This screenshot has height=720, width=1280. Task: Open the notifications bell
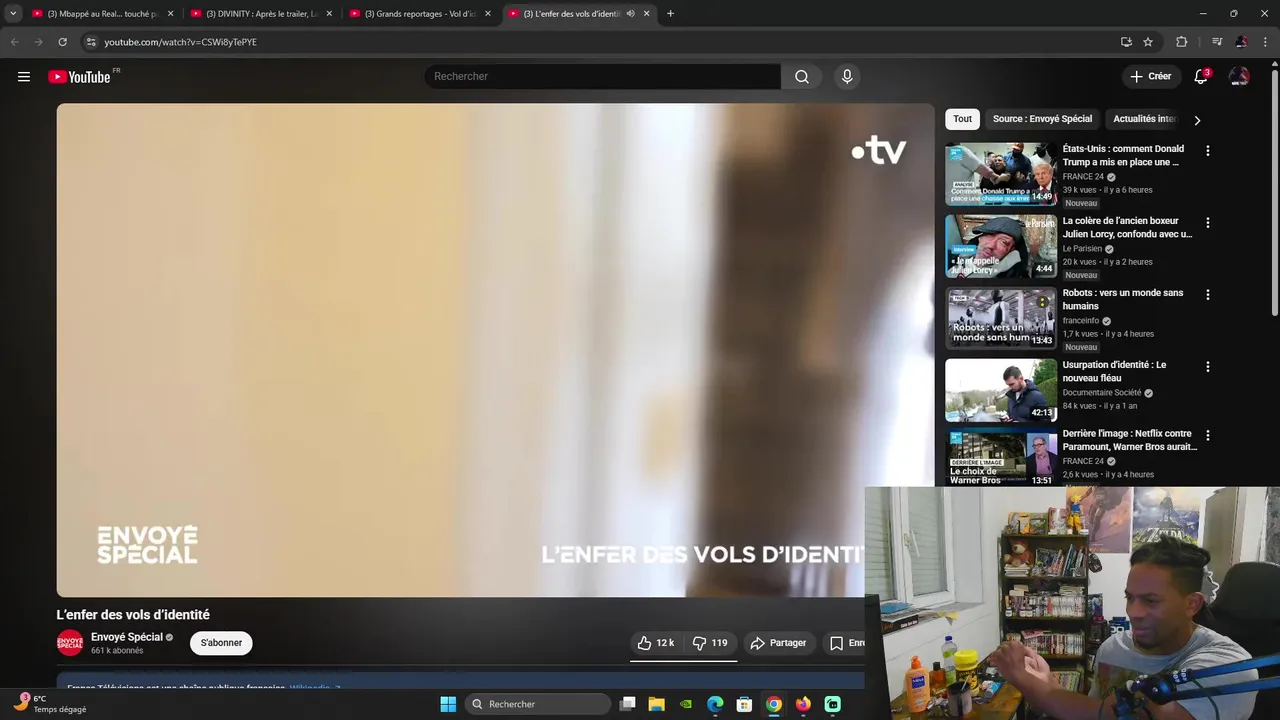click(x=1201, y=77)
